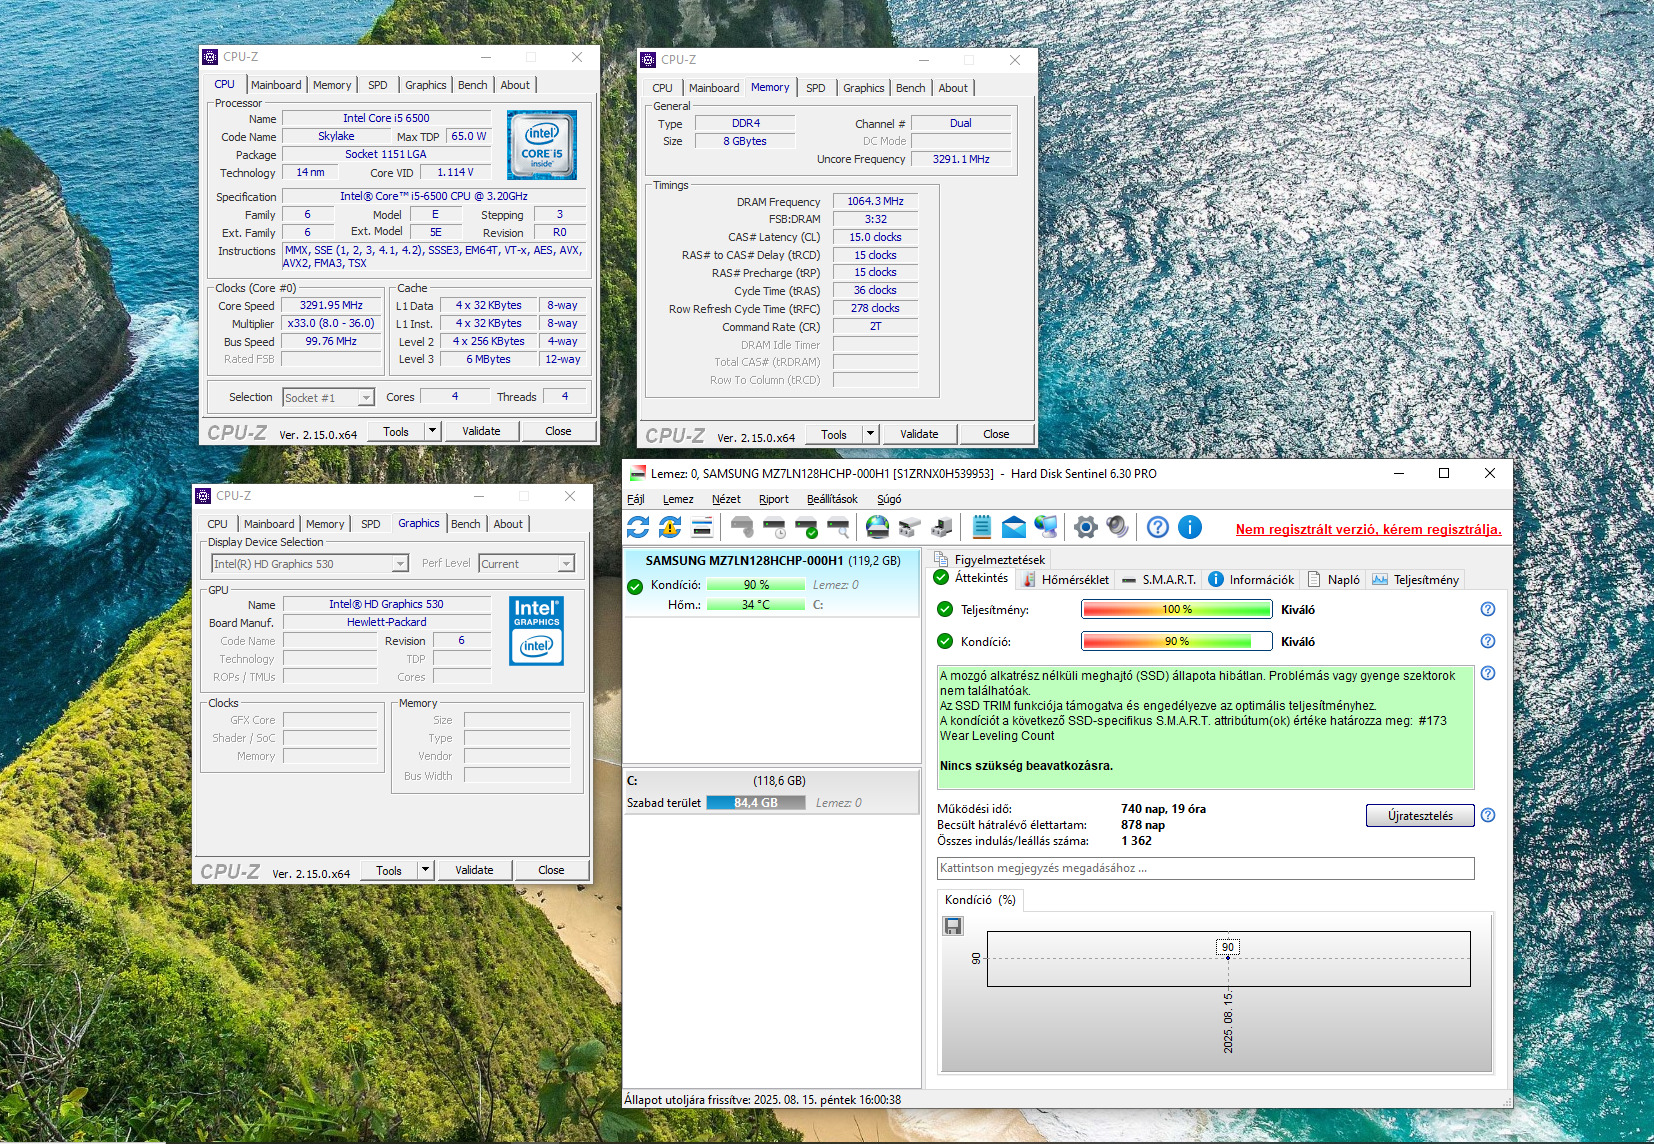Open the Riport menu

tap(774, 499)
